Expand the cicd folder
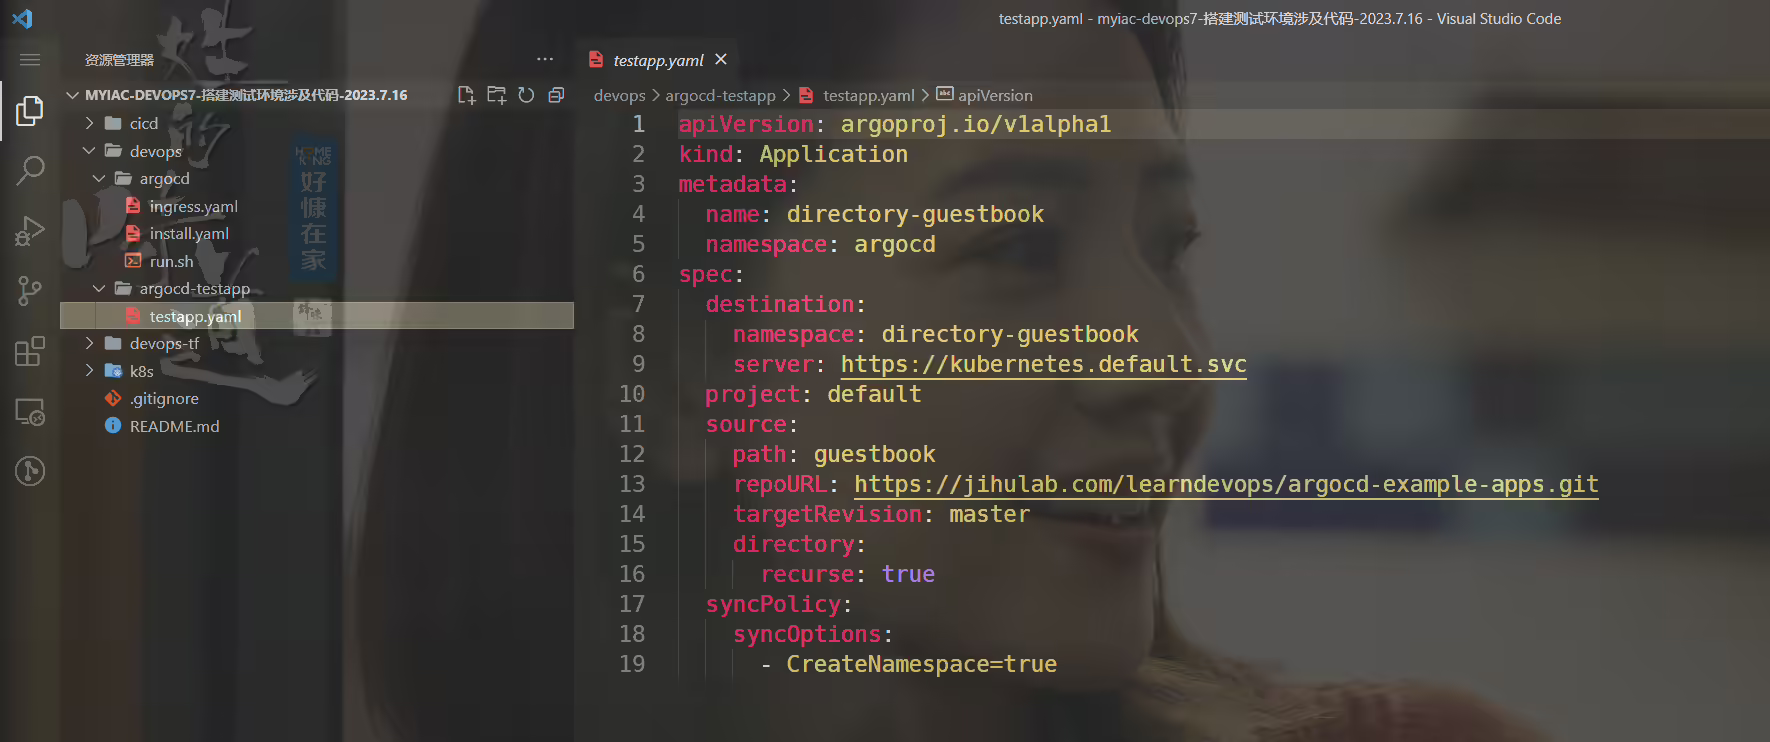Screen dimensions: 1770x742 click(144, 123)
